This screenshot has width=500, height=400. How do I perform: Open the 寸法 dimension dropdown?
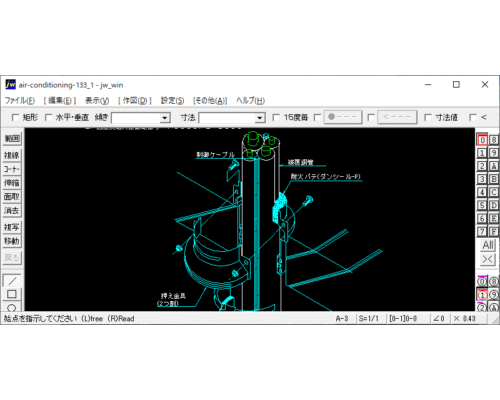259,118
